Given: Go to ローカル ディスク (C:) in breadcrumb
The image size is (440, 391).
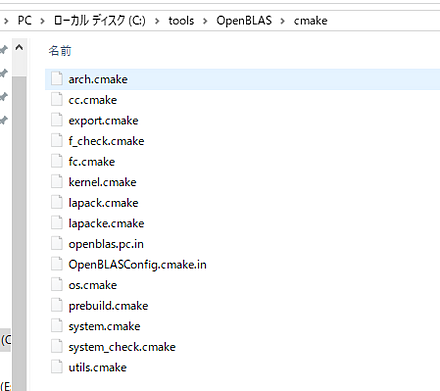Looking at the screenshot, I should 100,21.
